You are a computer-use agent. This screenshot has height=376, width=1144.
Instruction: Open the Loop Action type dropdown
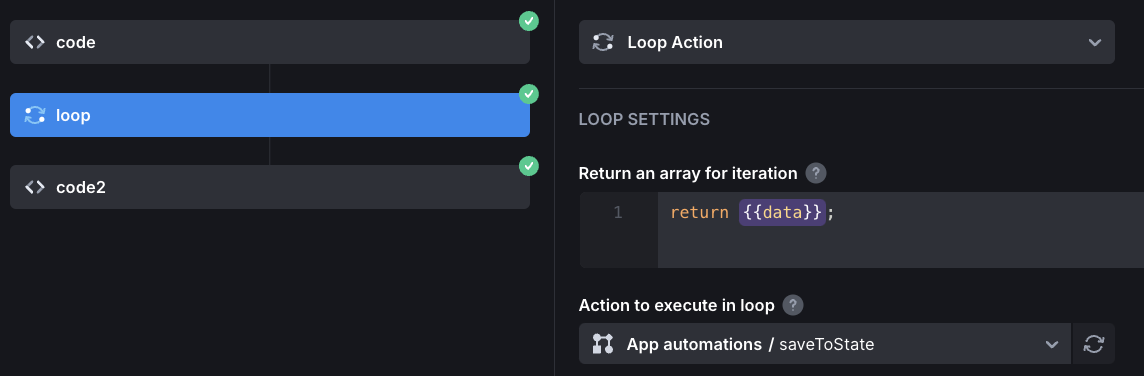point(846,42)
